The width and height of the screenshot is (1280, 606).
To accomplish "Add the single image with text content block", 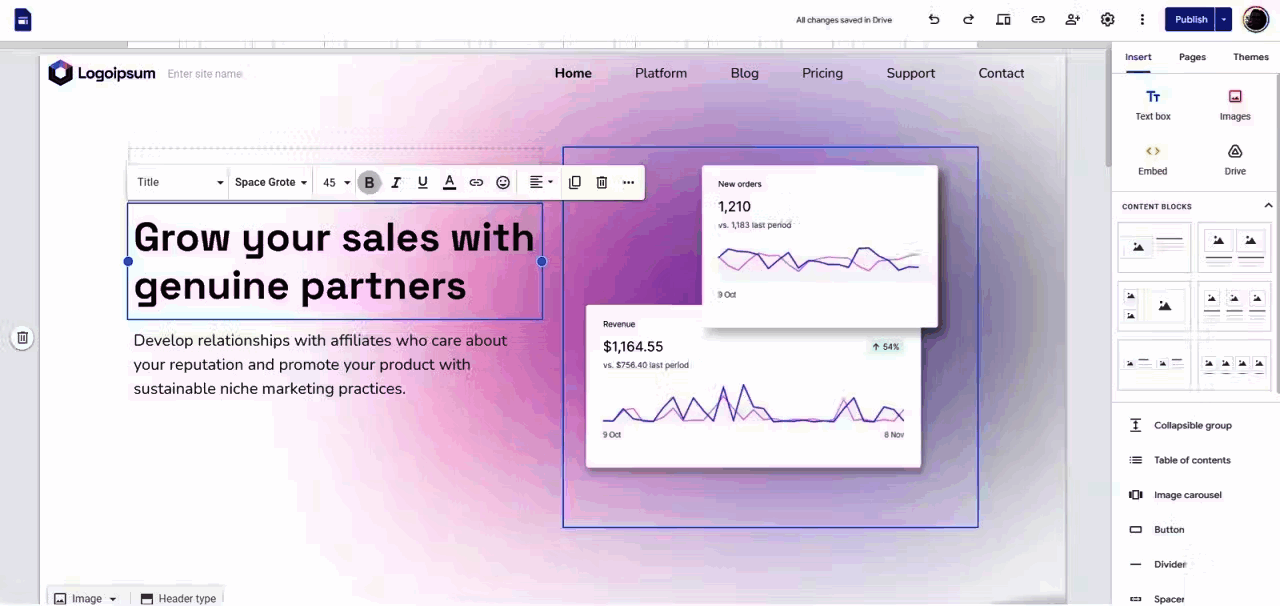I will (1154, 246).
